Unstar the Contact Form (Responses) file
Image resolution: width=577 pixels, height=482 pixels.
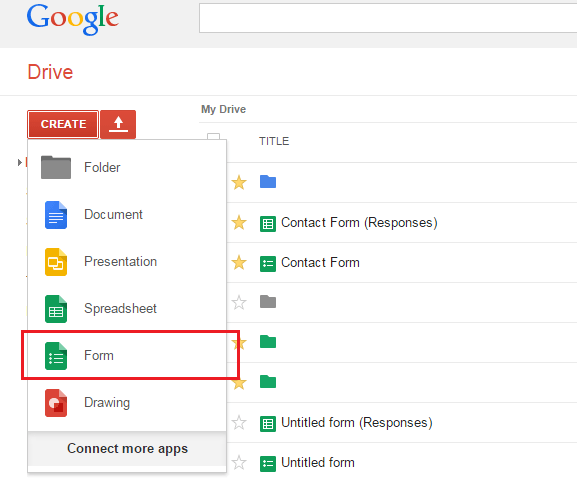point(239,223)
